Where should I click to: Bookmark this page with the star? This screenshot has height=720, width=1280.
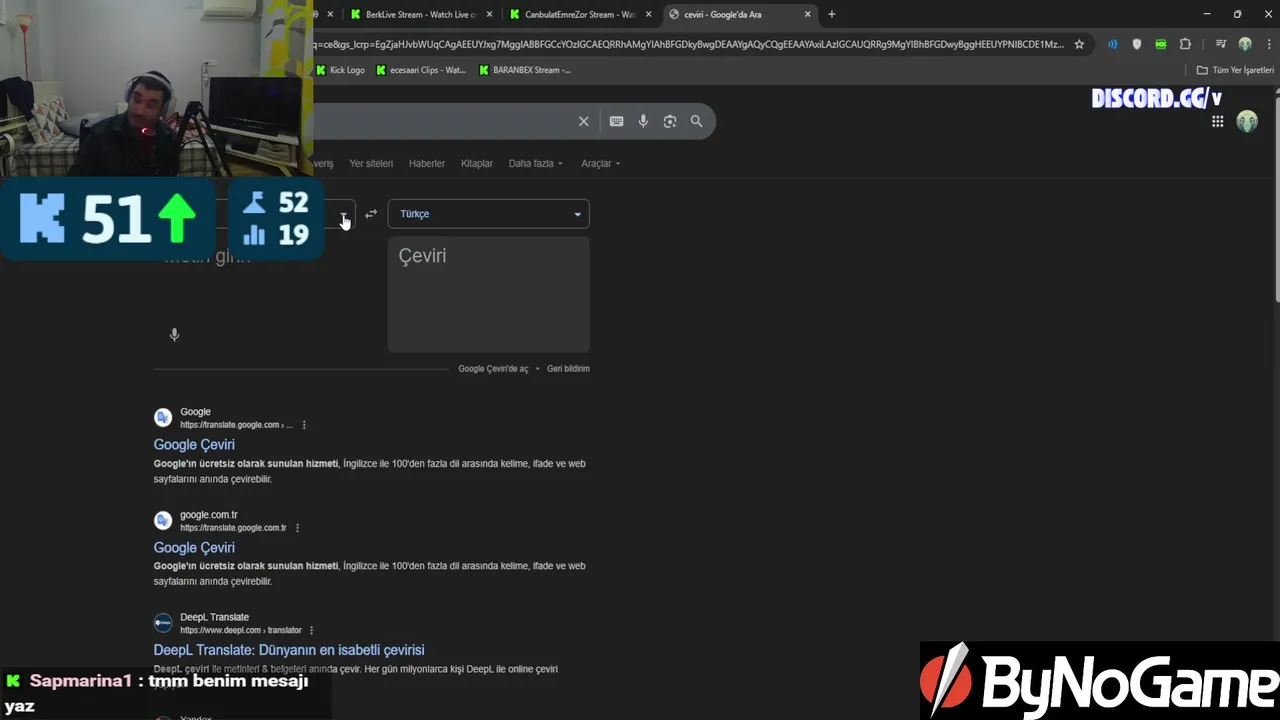(x=1079, y=44)
